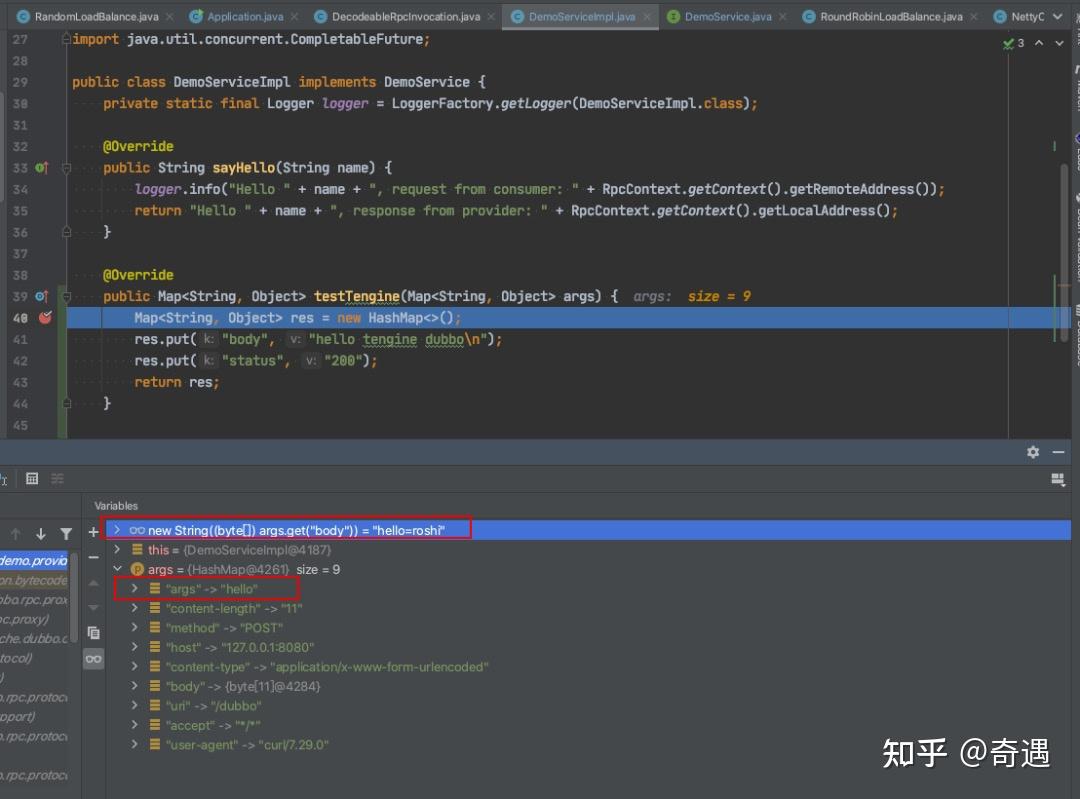The width and height of the screenshot is (1080, 799).
Task: Click the breakpoint marker on line 40
Action: [x=45, y=318]
